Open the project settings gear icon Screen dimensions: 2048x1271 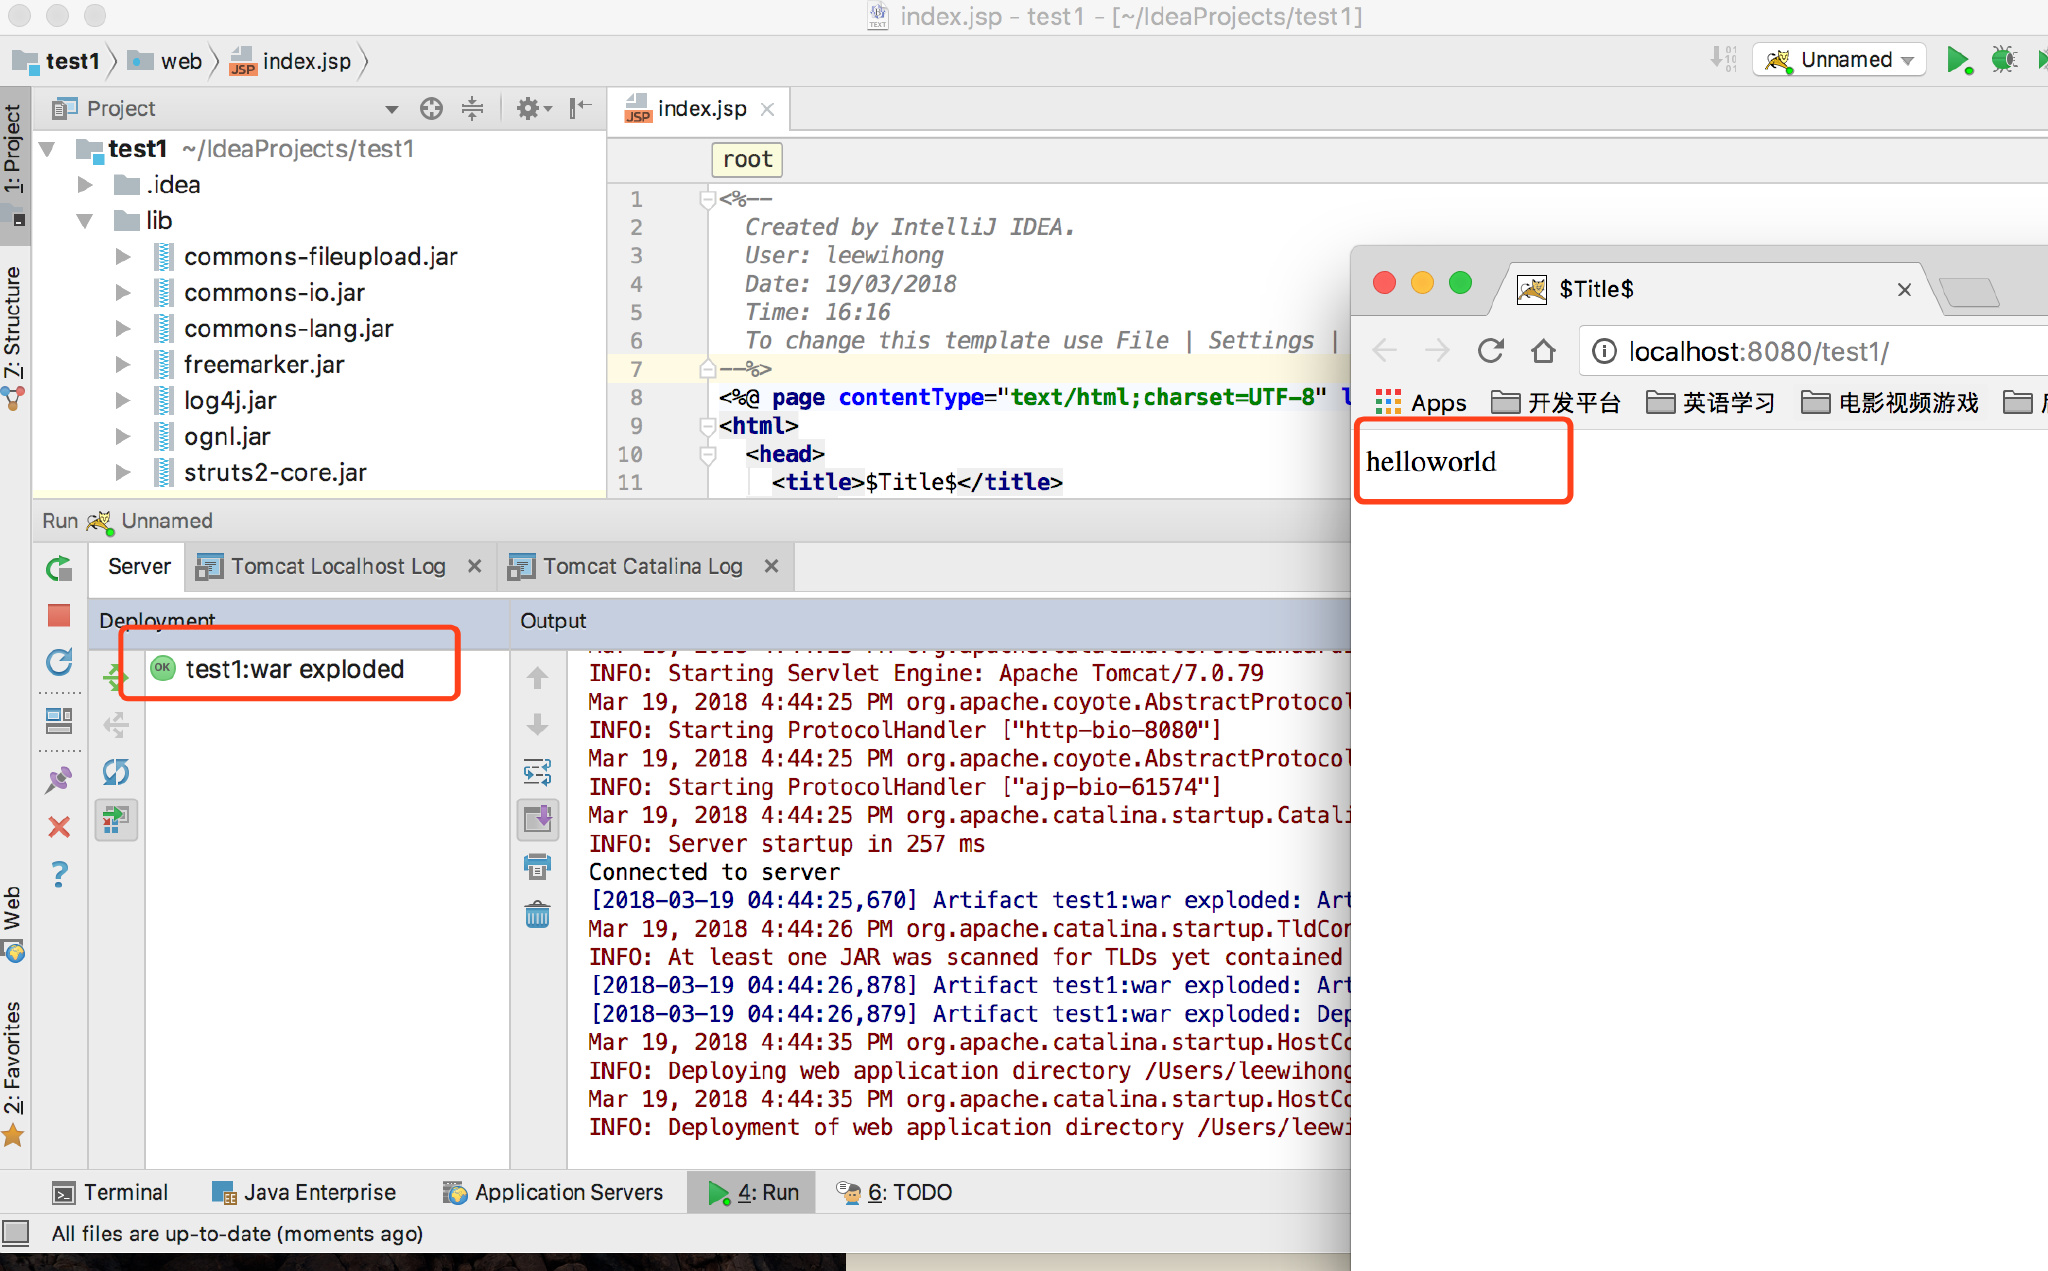(529, 108)
